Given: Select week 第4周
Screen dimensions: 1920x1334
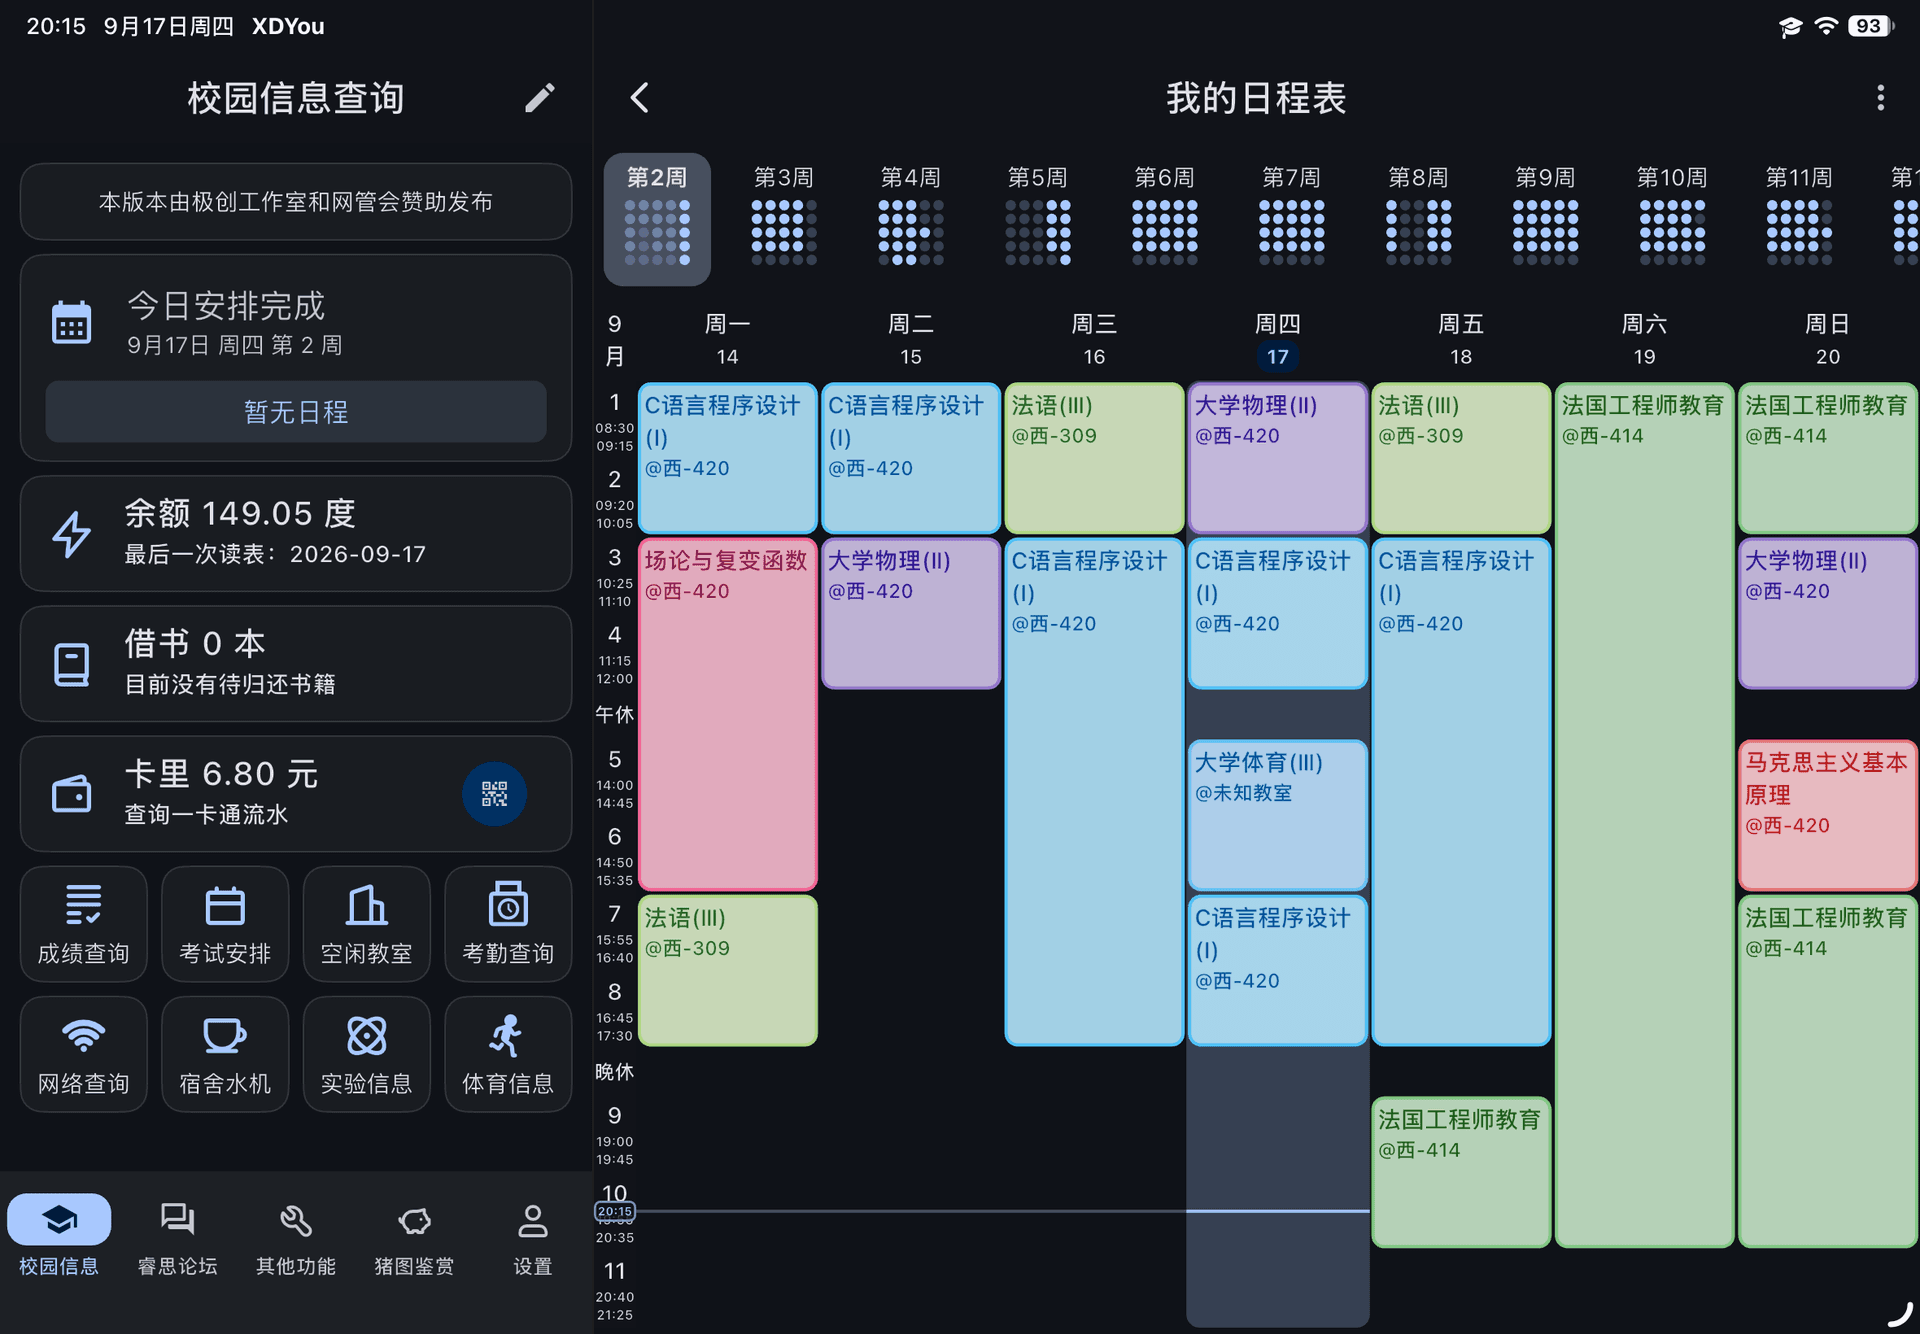Looking at the screenshot, I should [x=911, y=218].
